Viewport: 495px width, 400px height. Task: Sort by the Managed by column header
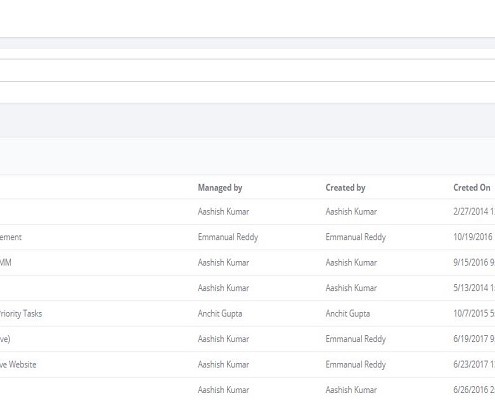[220, 188]
